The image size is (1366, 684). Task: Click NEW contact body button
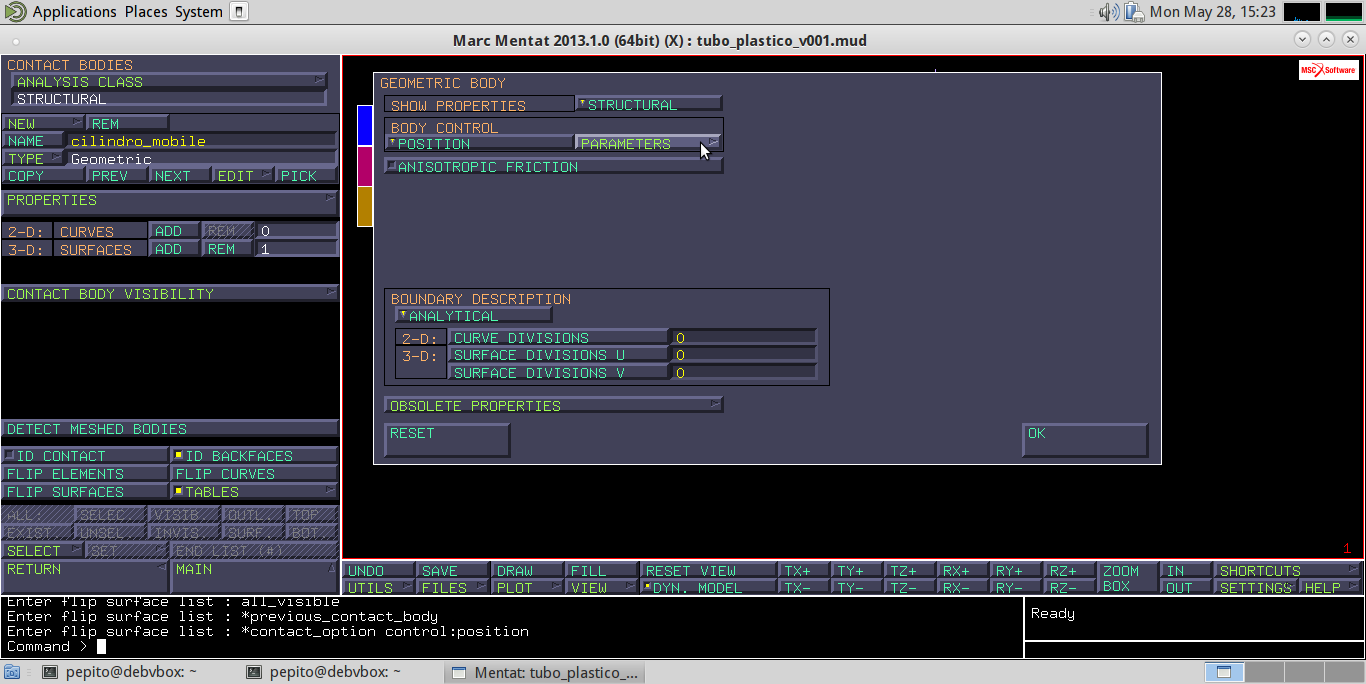(43, 124)
